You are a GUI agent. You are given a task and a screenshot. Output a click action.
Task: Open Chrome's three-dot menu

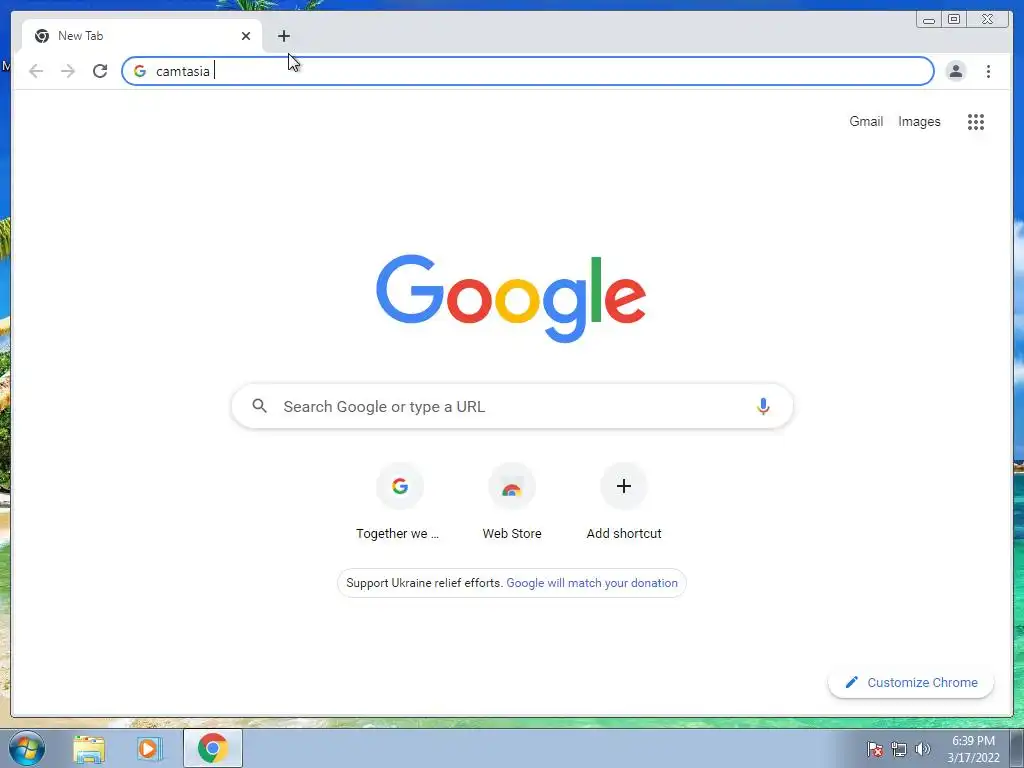pyautogui.click(x=988, y=71)
